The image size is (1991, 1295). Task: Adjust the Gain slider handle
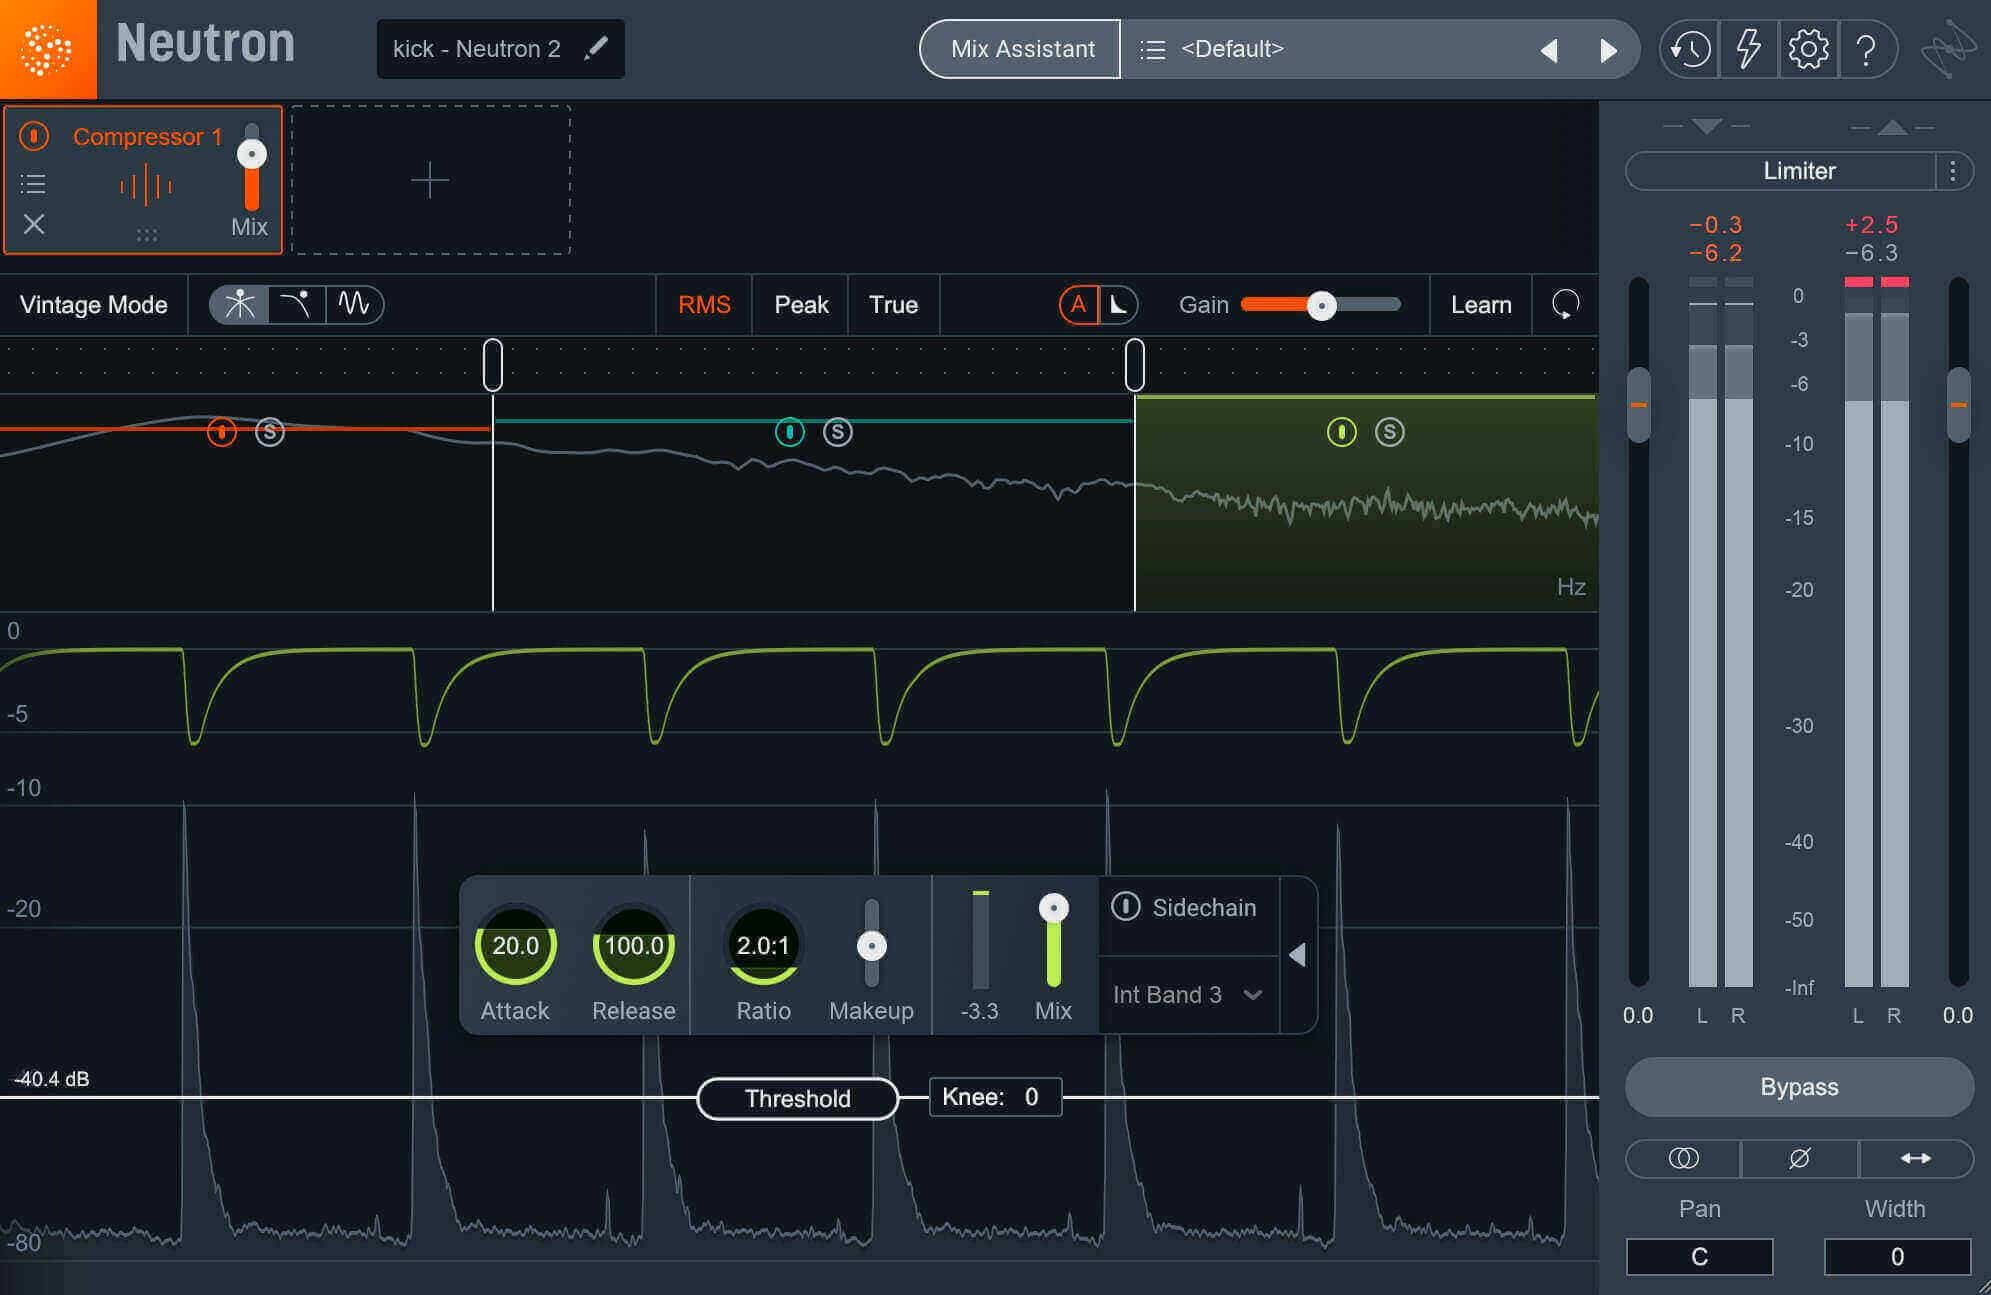pyautogui.click(x=1321, y=305)
